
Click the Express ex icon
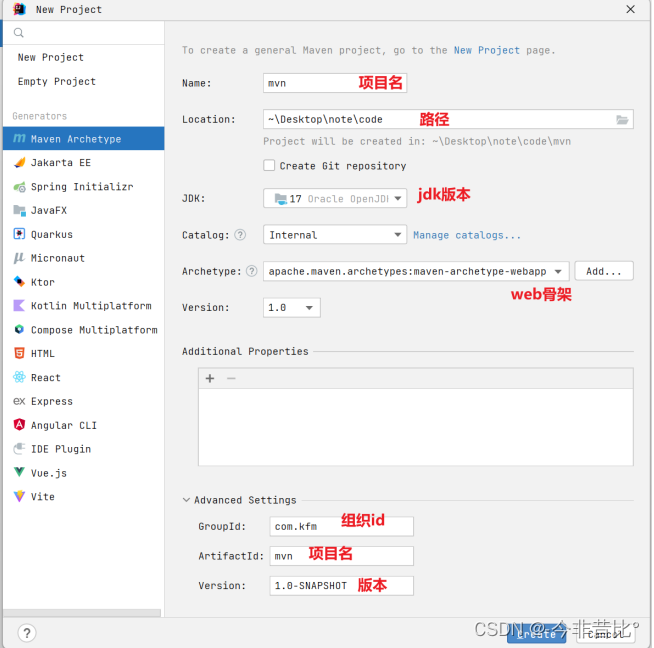pos(19,401)
